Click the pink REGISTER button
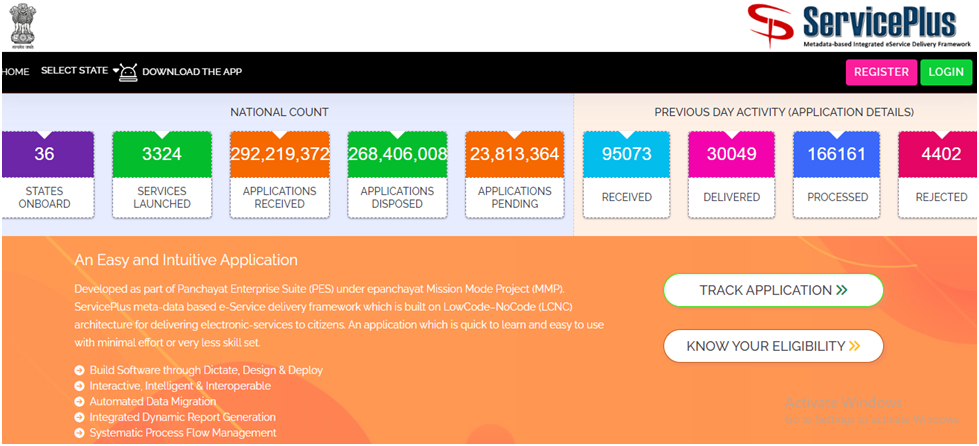This screenshot has height=446, width=979. [x=881, y=72]
